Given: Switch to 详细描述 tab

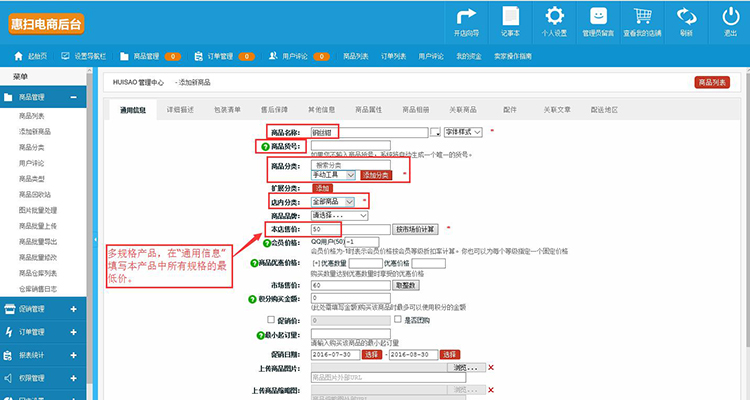Looking at the screenshot, I should (180, 110).
